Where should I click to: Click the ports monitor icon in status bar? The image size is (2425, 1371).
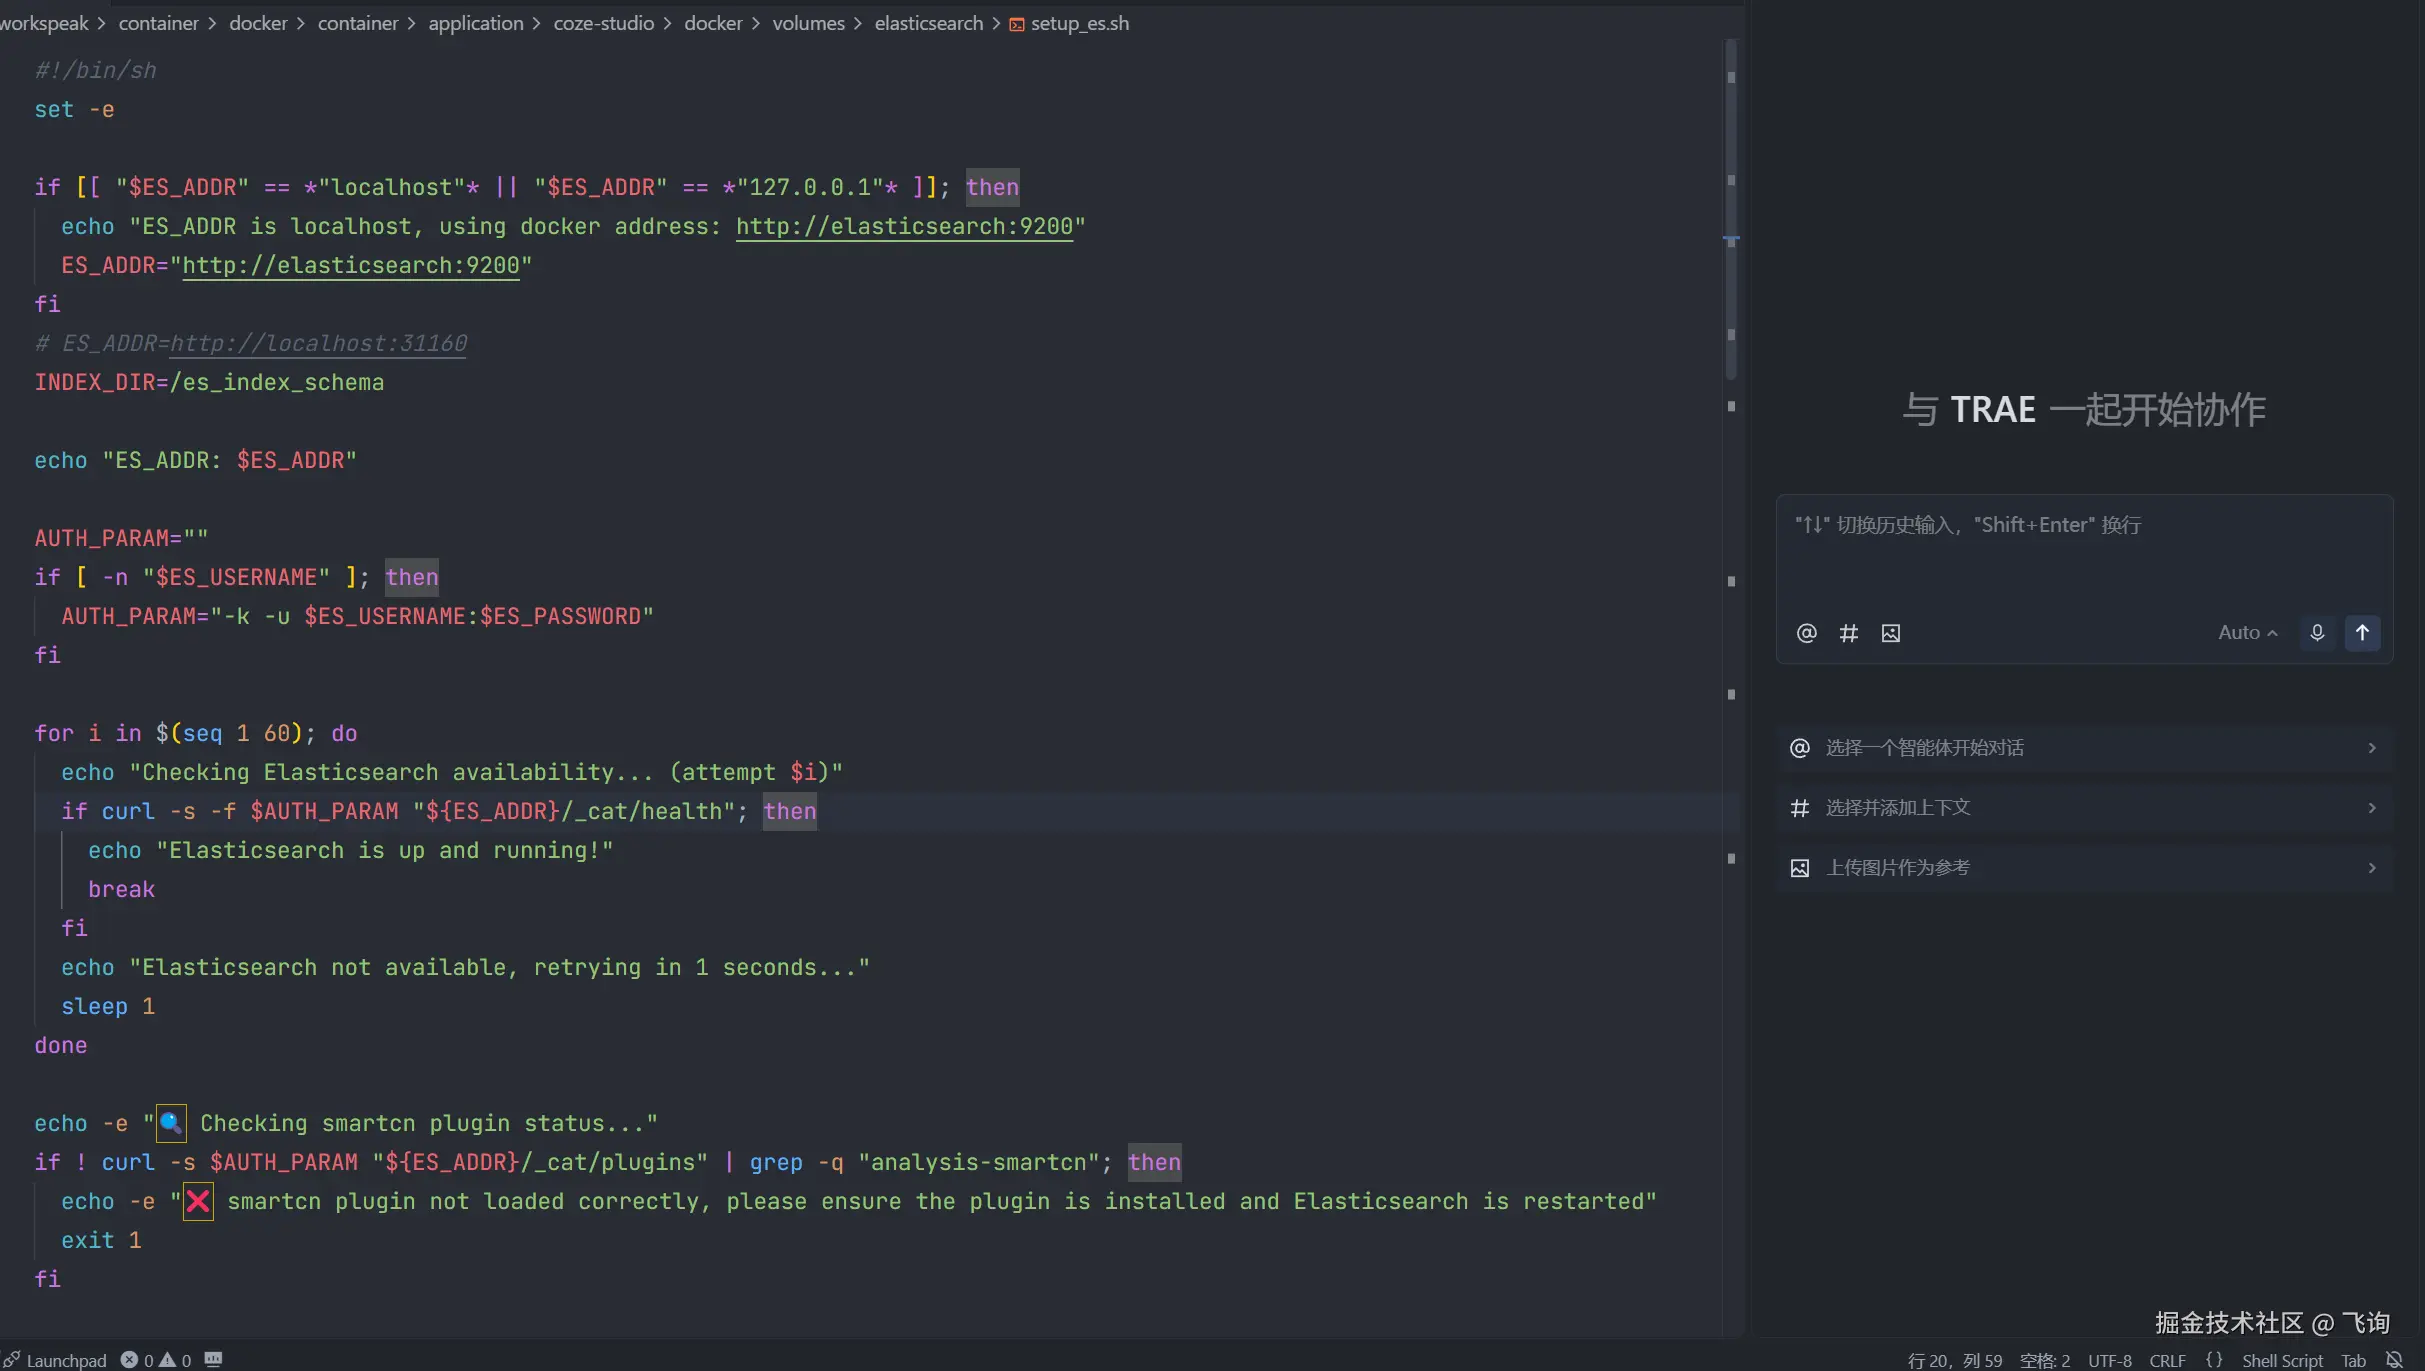[x=213, y=1360]
